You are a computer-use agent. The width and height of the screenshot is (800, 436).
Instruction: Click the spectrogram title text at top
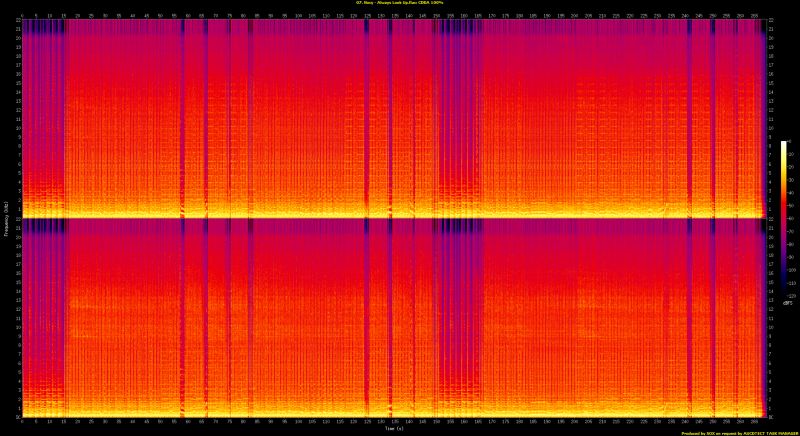400,4
